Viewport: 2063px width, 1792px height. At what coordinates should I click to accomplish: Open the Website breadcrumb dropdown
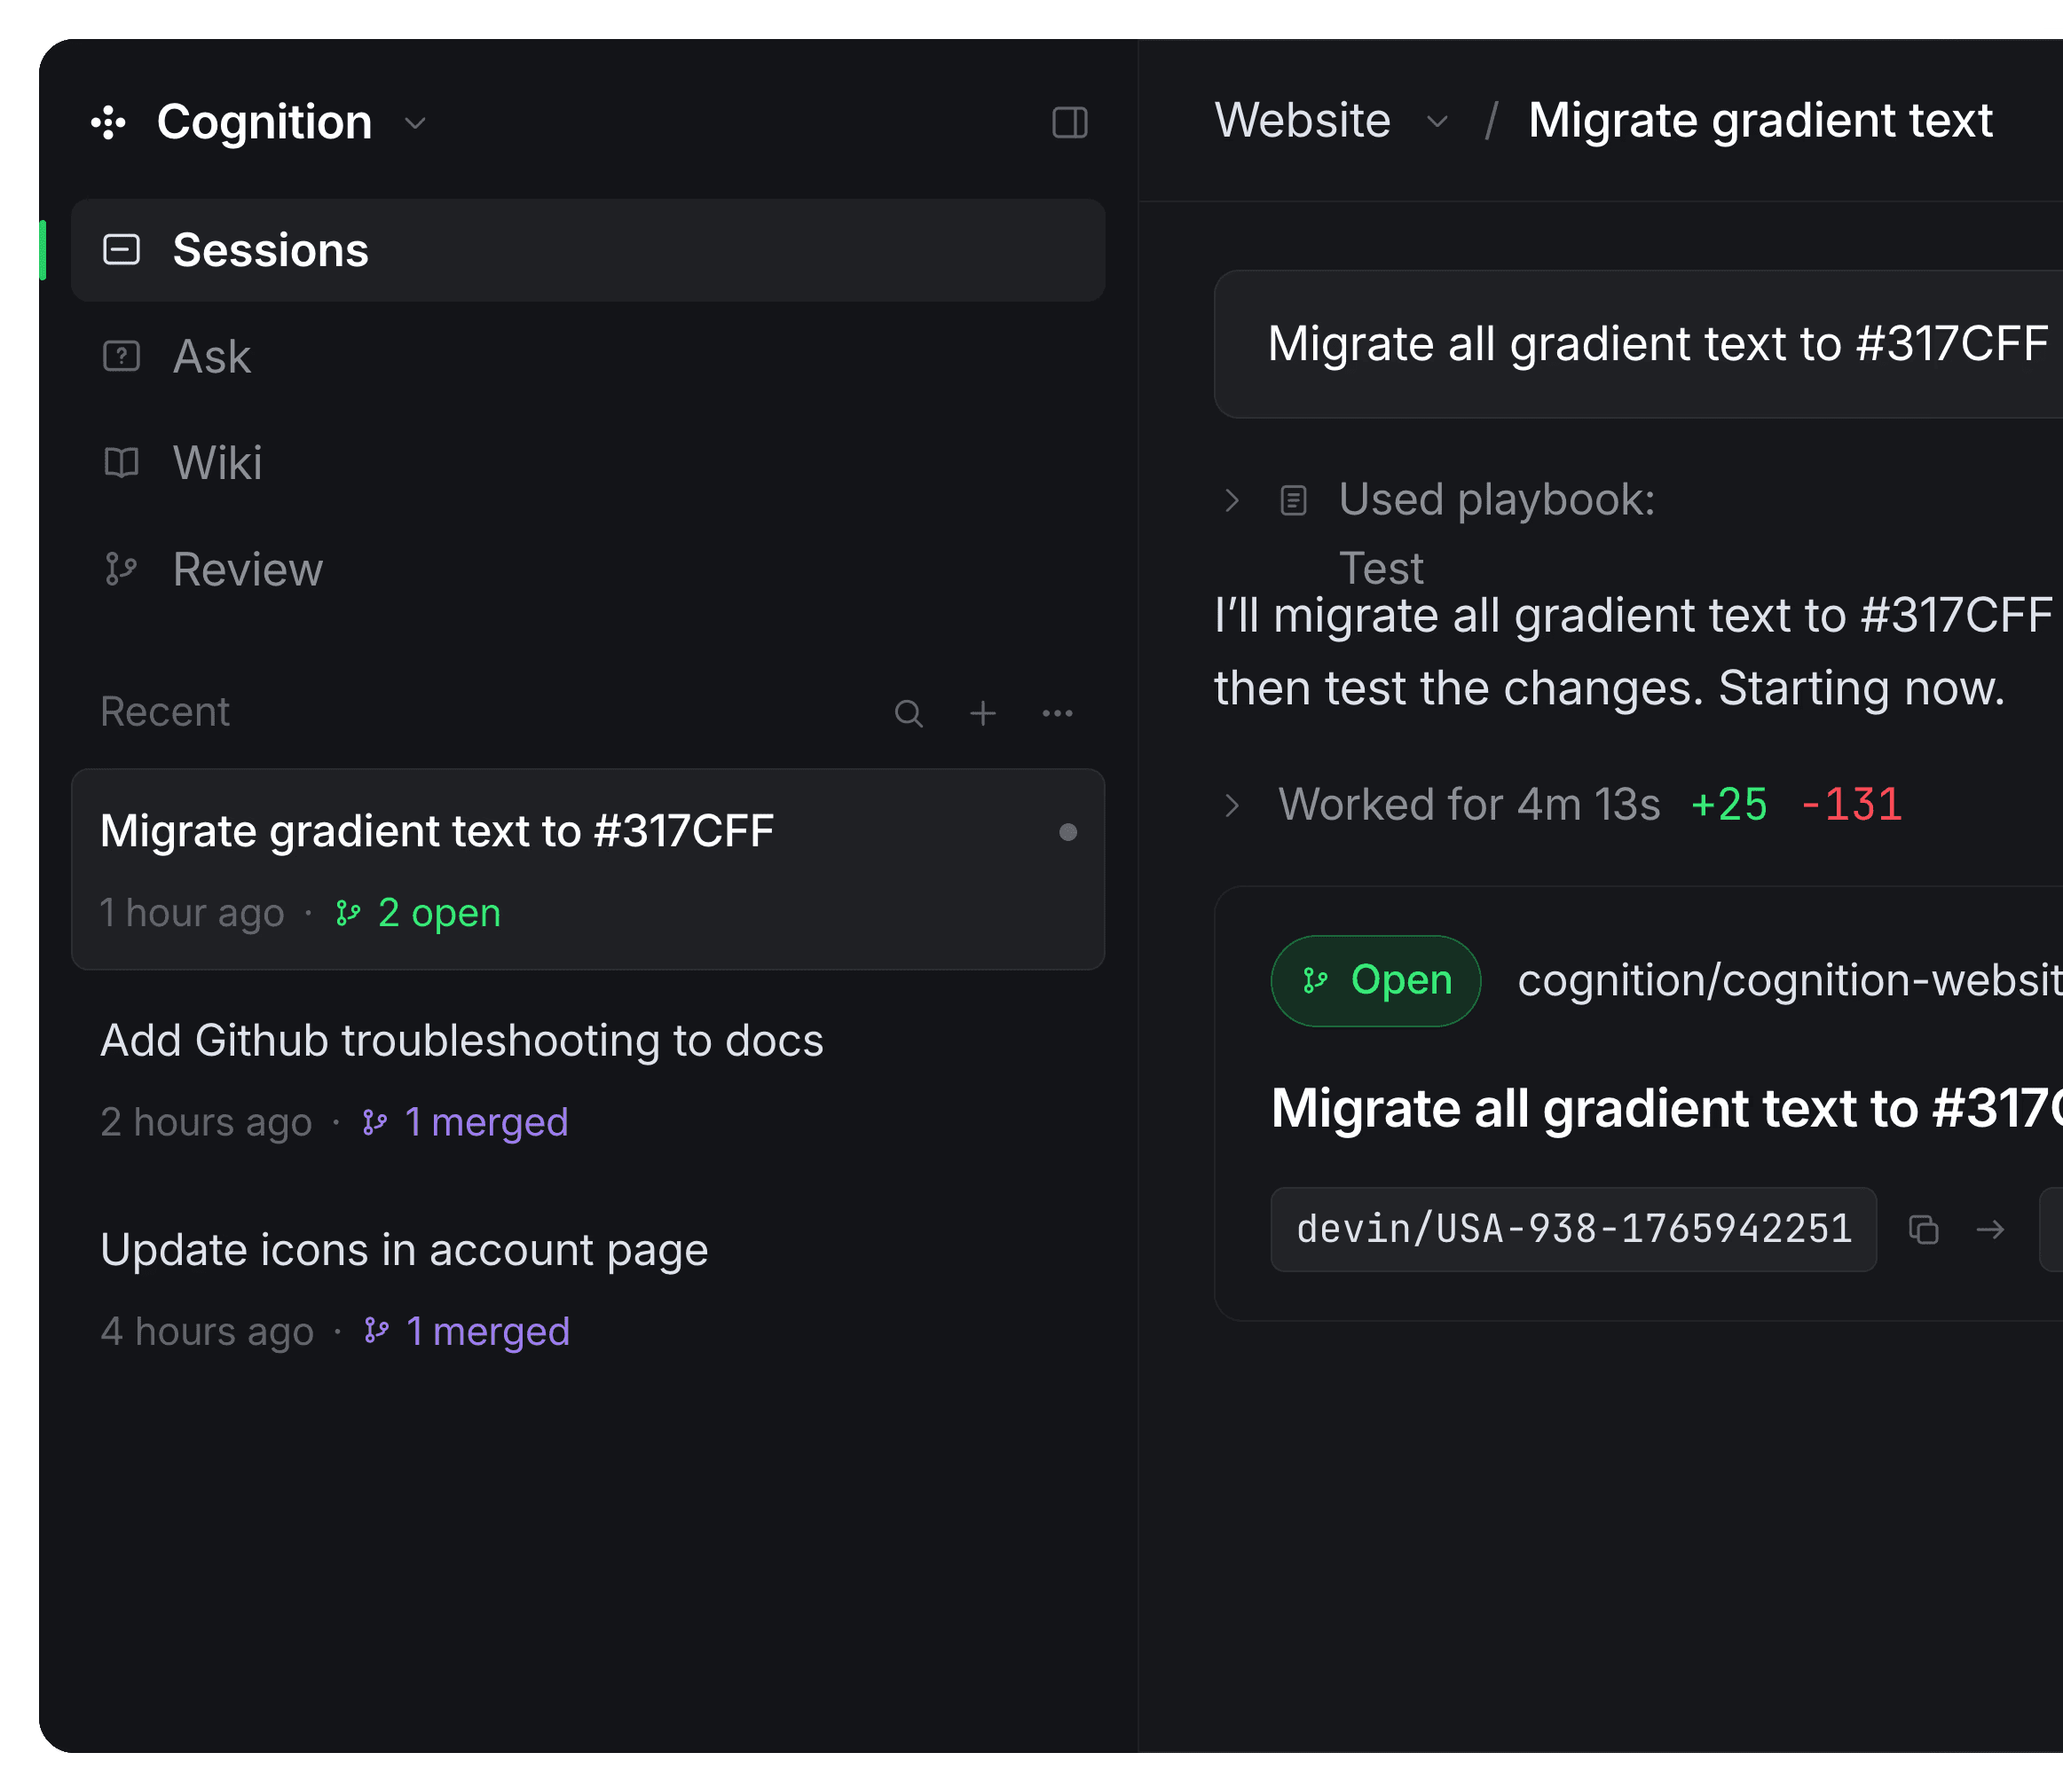(x=1437, y=122)
